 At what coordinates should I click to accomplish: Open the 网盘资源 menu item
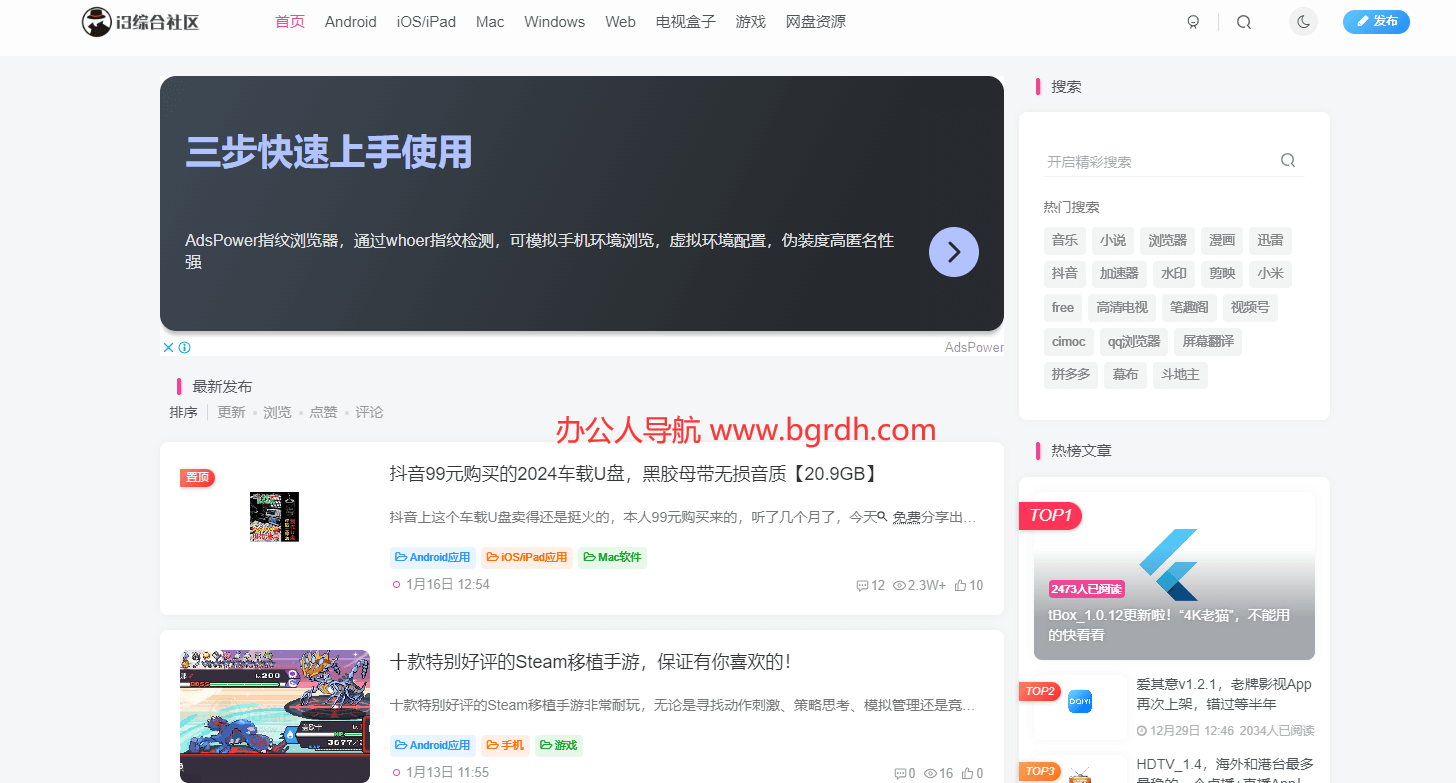pyautogui.click(x=815, y=21)
